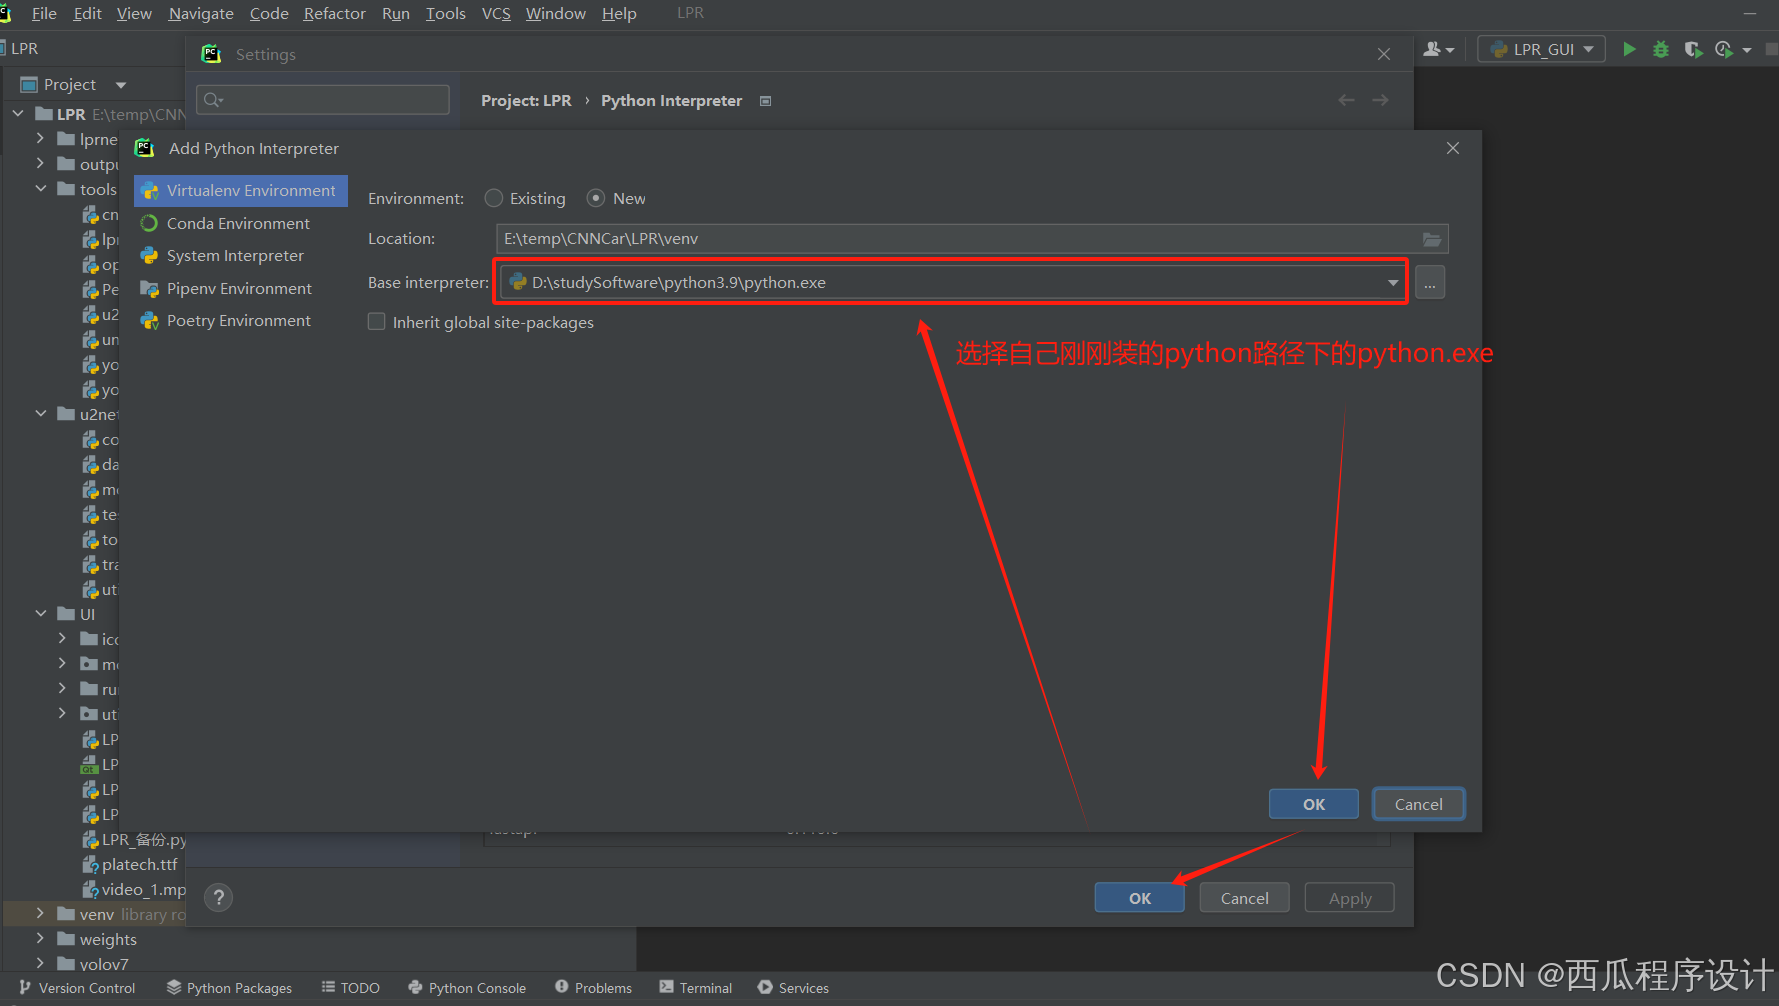Open the Version Control tool window
The height and width of the screenshot is (1006, 1779).
click(x=77, y=988)
